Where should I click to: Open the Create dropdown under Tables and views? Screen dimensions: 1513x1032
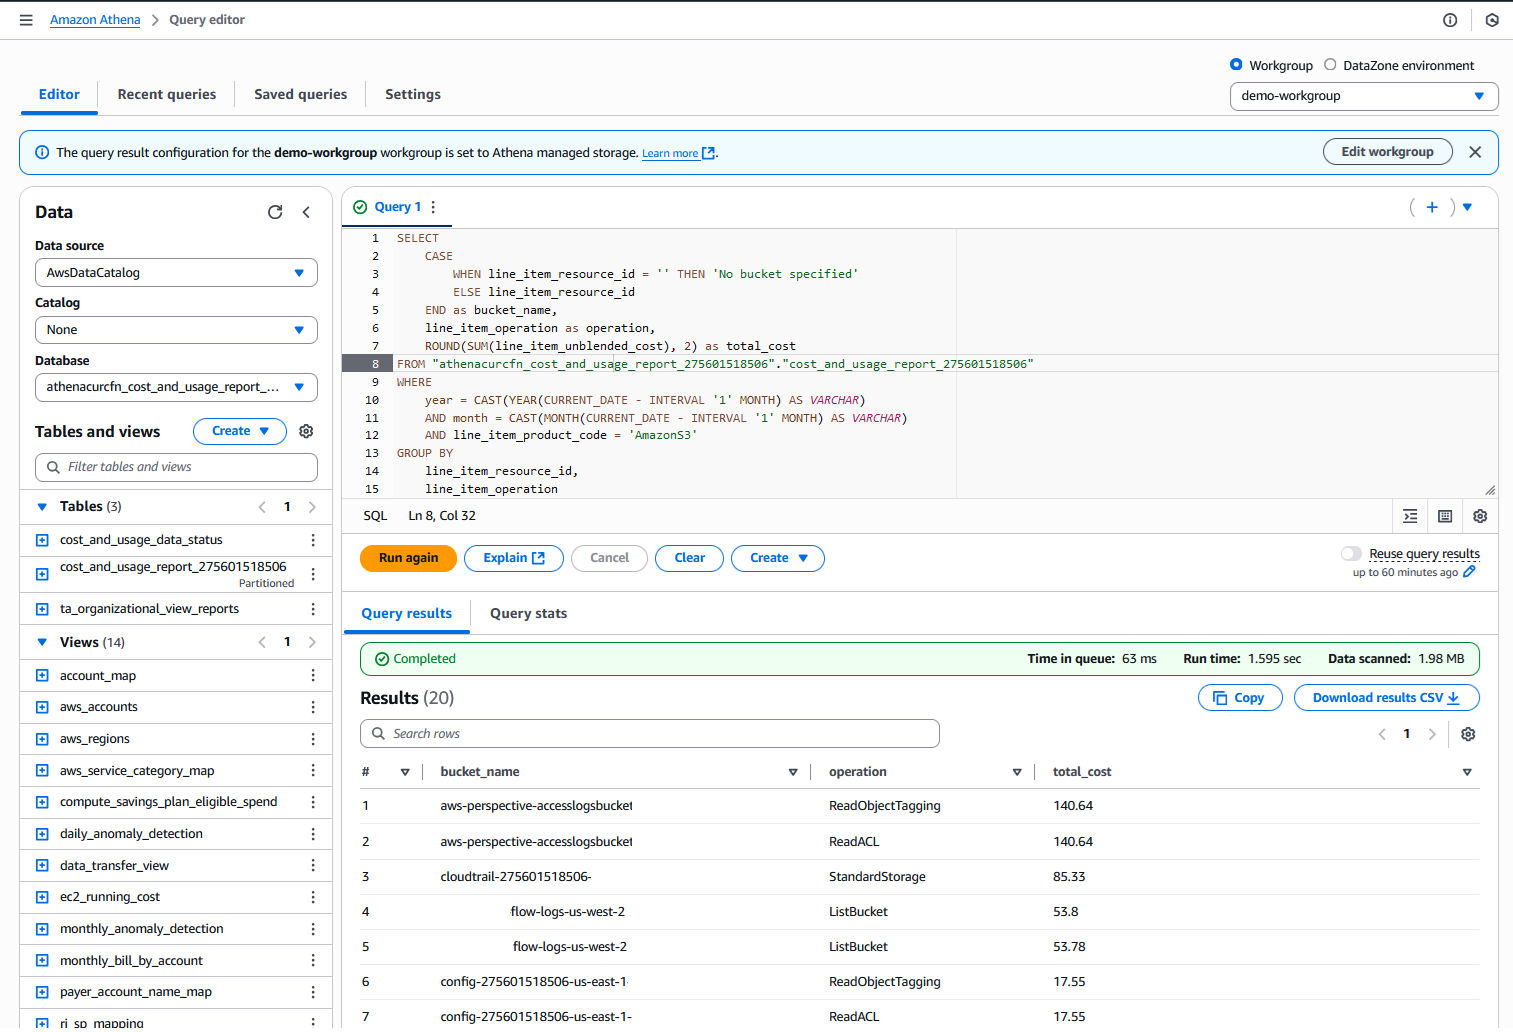pyautogui.click(x=239, y=431)
